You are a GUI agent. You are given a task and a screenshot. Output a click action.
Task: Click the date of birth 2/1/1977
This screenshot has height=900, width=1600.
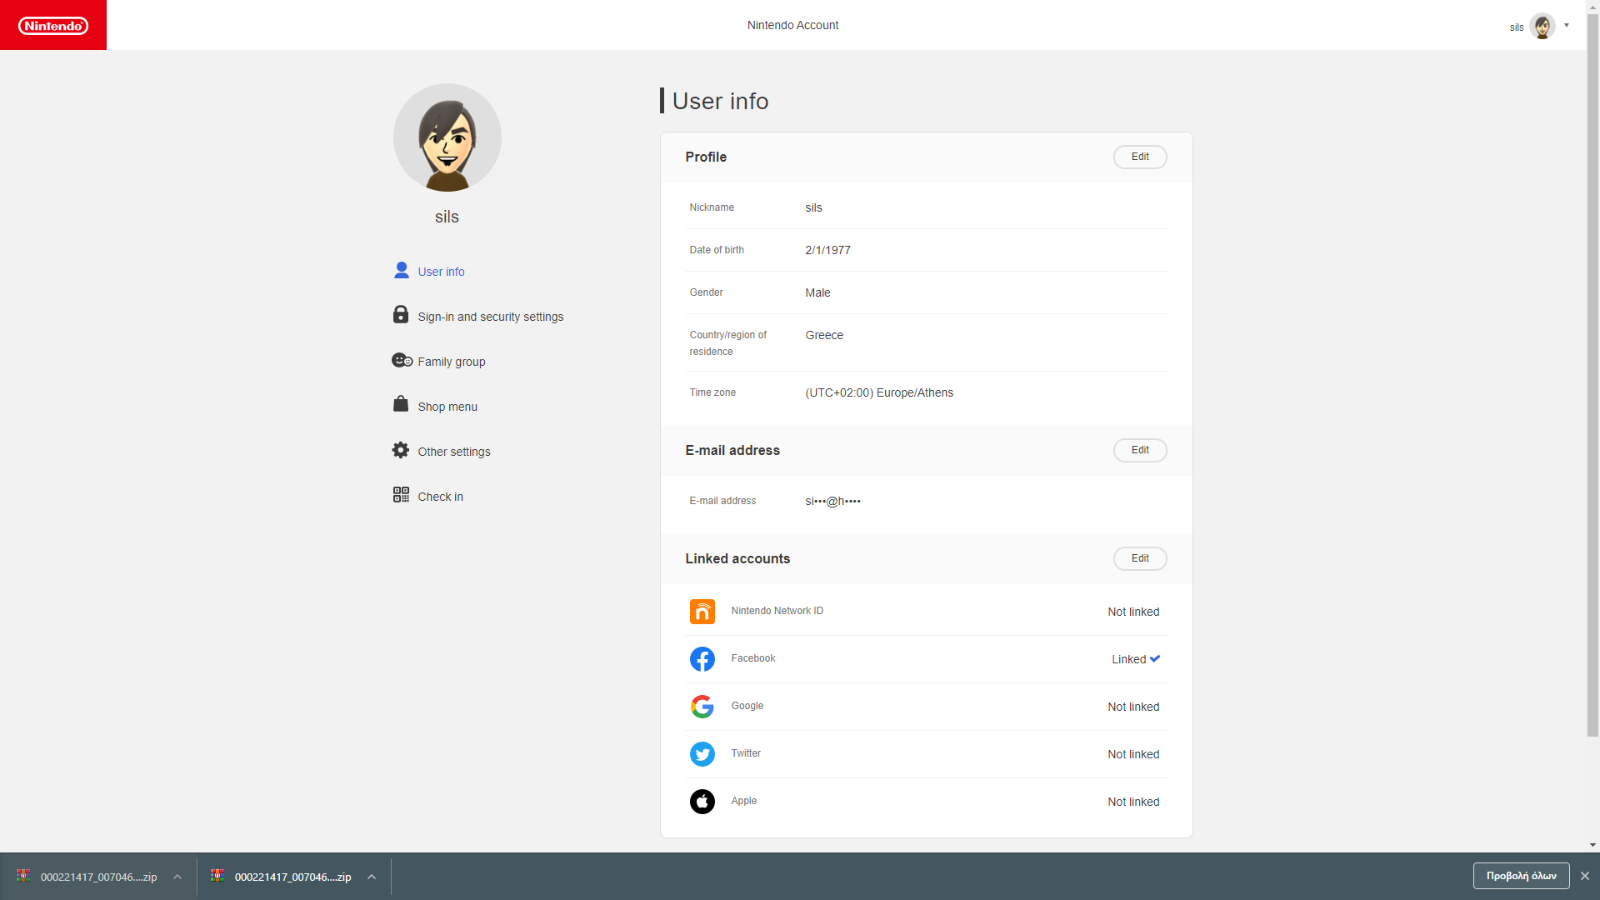[x=828, y=251]
